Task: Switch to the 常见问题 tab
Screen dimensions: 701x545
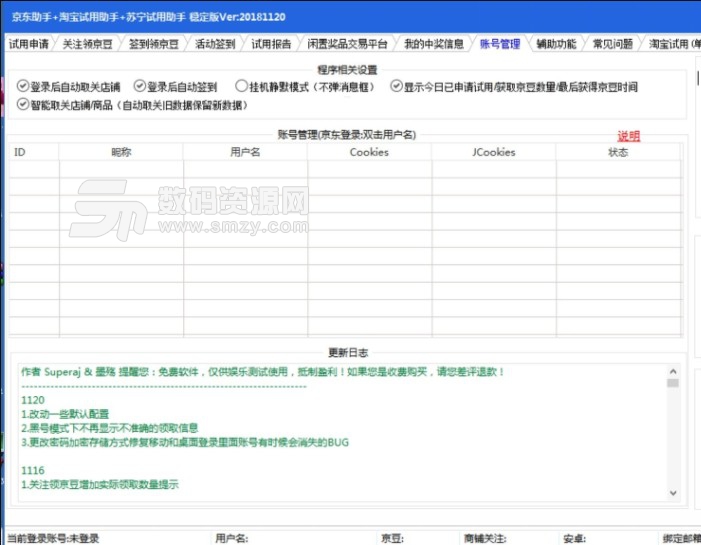Action: [612, 44]
